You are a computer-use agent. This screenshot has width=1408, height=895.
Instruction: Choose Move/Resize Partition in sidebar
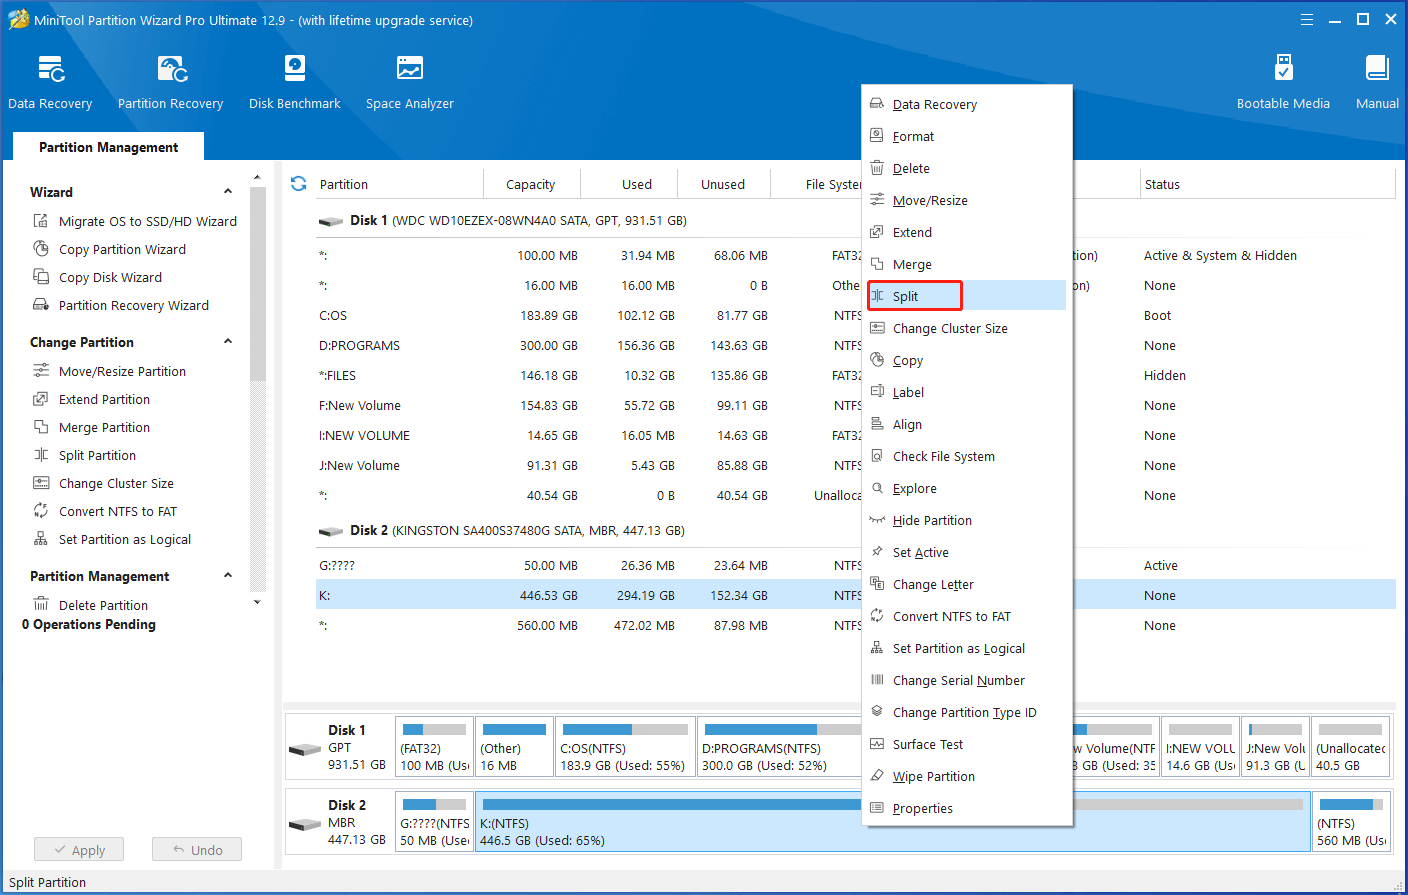[x=110, y=371]
